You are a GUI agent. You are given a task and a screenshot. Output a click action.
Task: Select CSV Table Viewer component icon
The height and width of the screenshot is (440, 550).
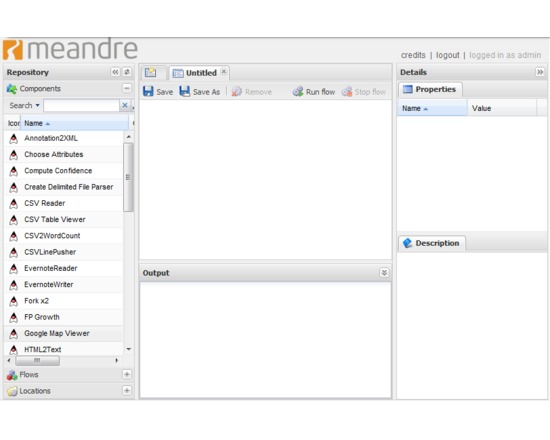pos(14,220)
